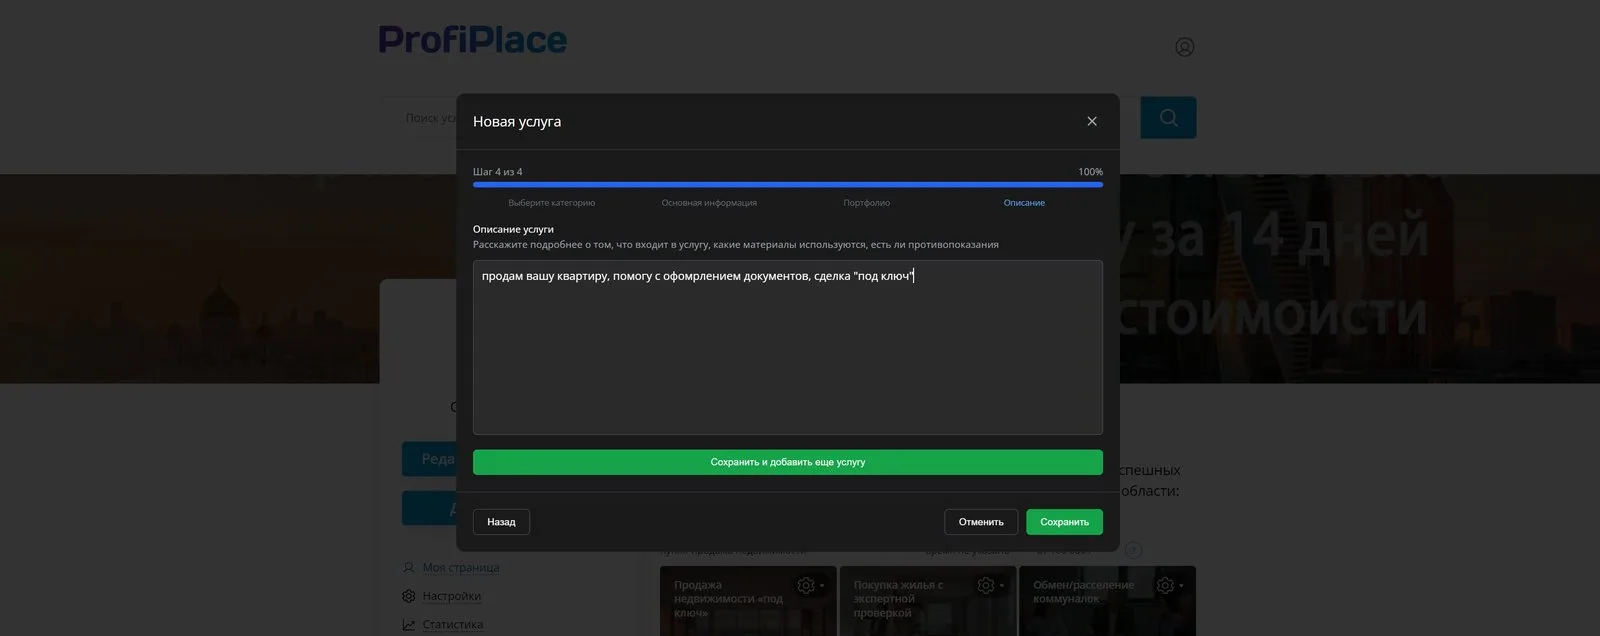This screenshot has width=1600, height=636.
Task: Click the chart icon beside Статистика
Action: [408, 624]
